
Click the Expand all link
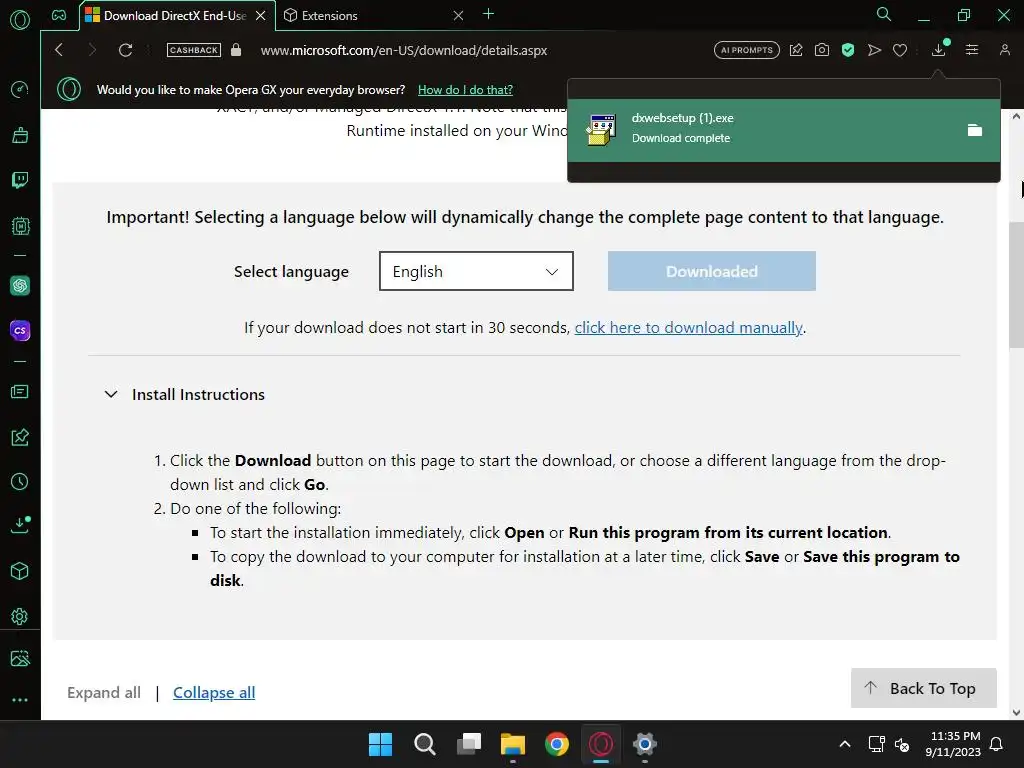pos(104,692)
